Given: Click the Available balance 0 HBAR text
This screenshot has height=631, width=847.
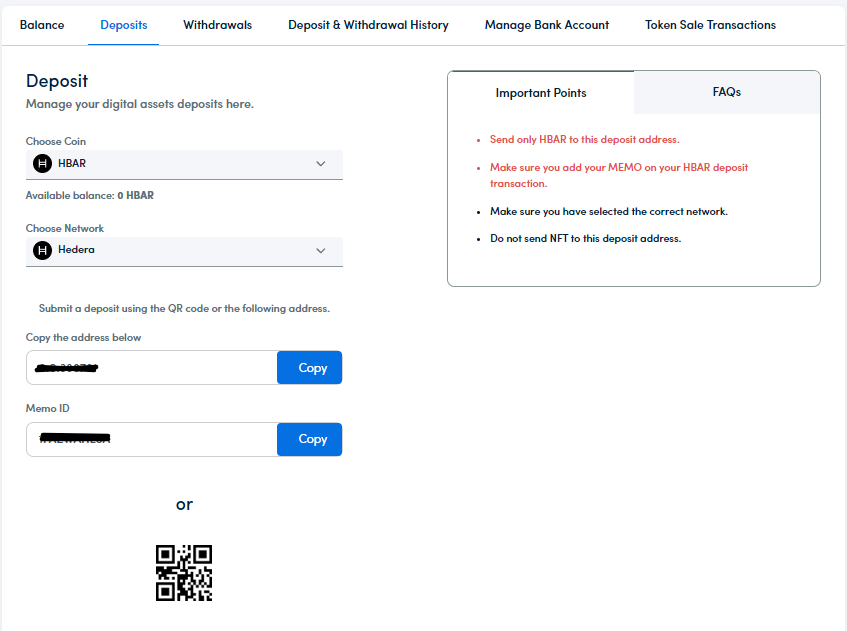Looking at the screenshot, I should (90, 196).
